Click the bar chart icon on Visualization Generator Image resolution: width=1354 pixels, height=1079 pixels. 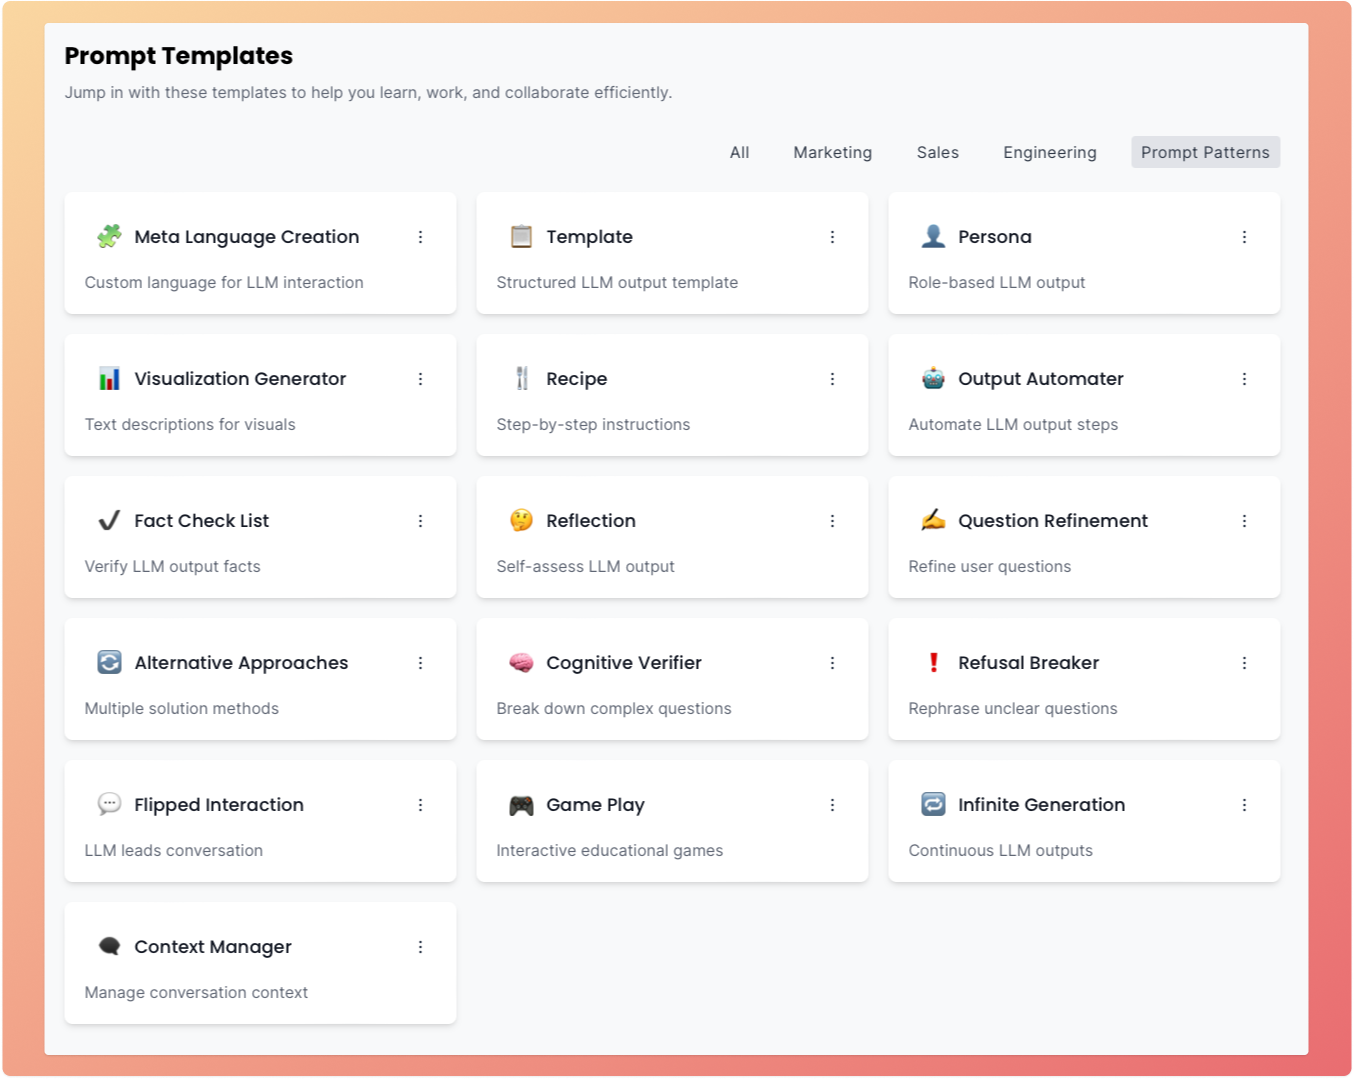point(108,379)
